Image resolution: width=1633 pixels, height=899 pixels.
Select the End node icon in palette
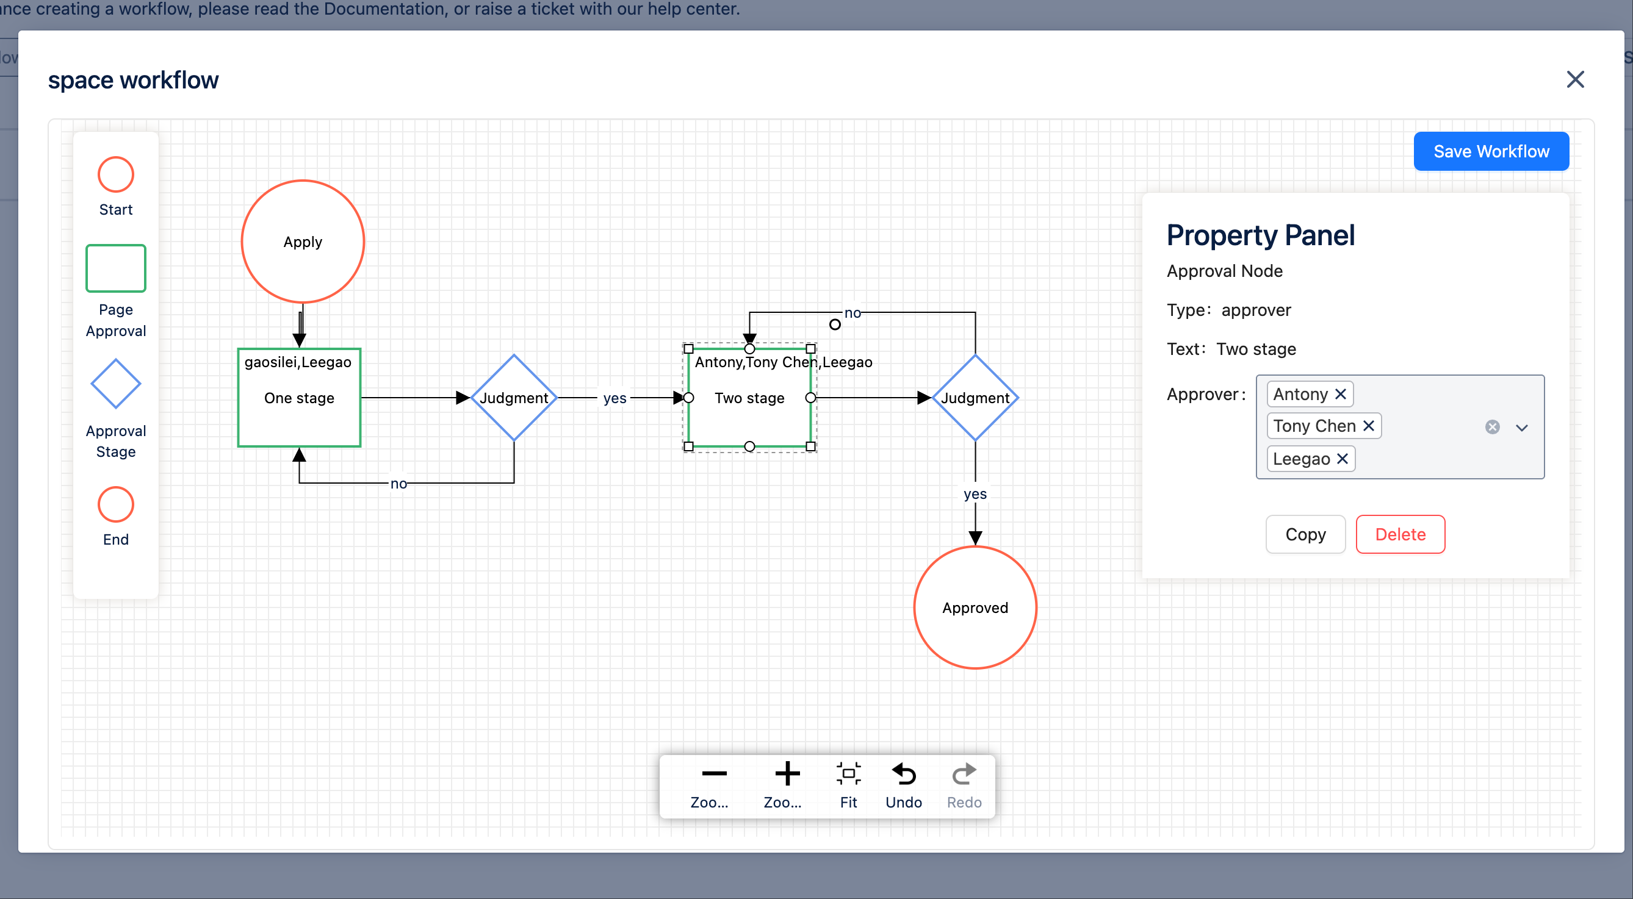(116, 505)
